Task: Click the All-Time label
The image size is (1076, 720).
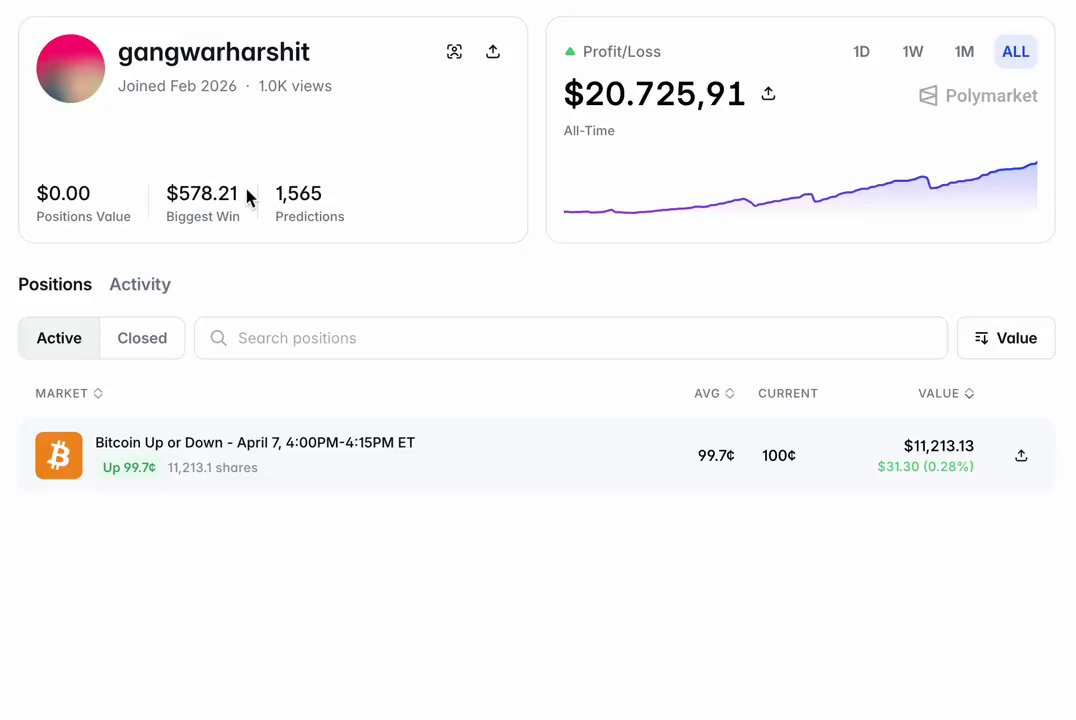Action: point(589,130)
